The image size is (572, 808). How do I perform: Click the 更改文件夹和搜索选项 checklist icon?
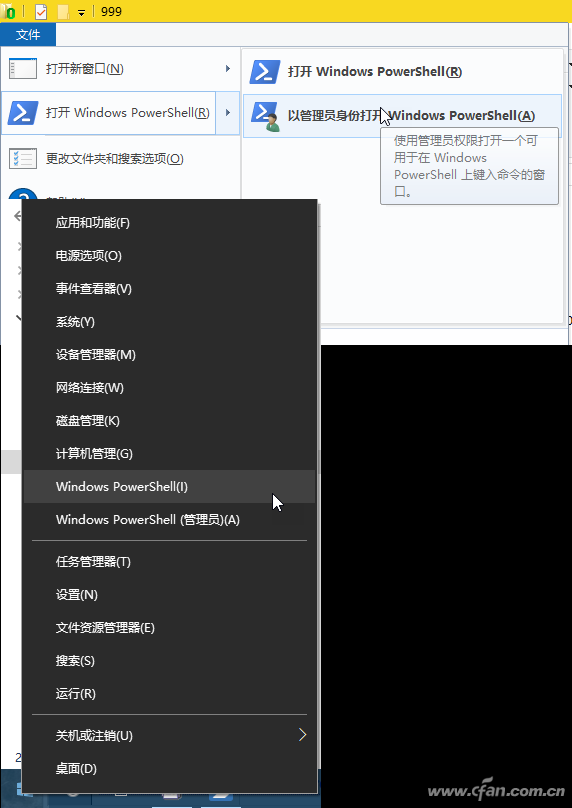23,159
